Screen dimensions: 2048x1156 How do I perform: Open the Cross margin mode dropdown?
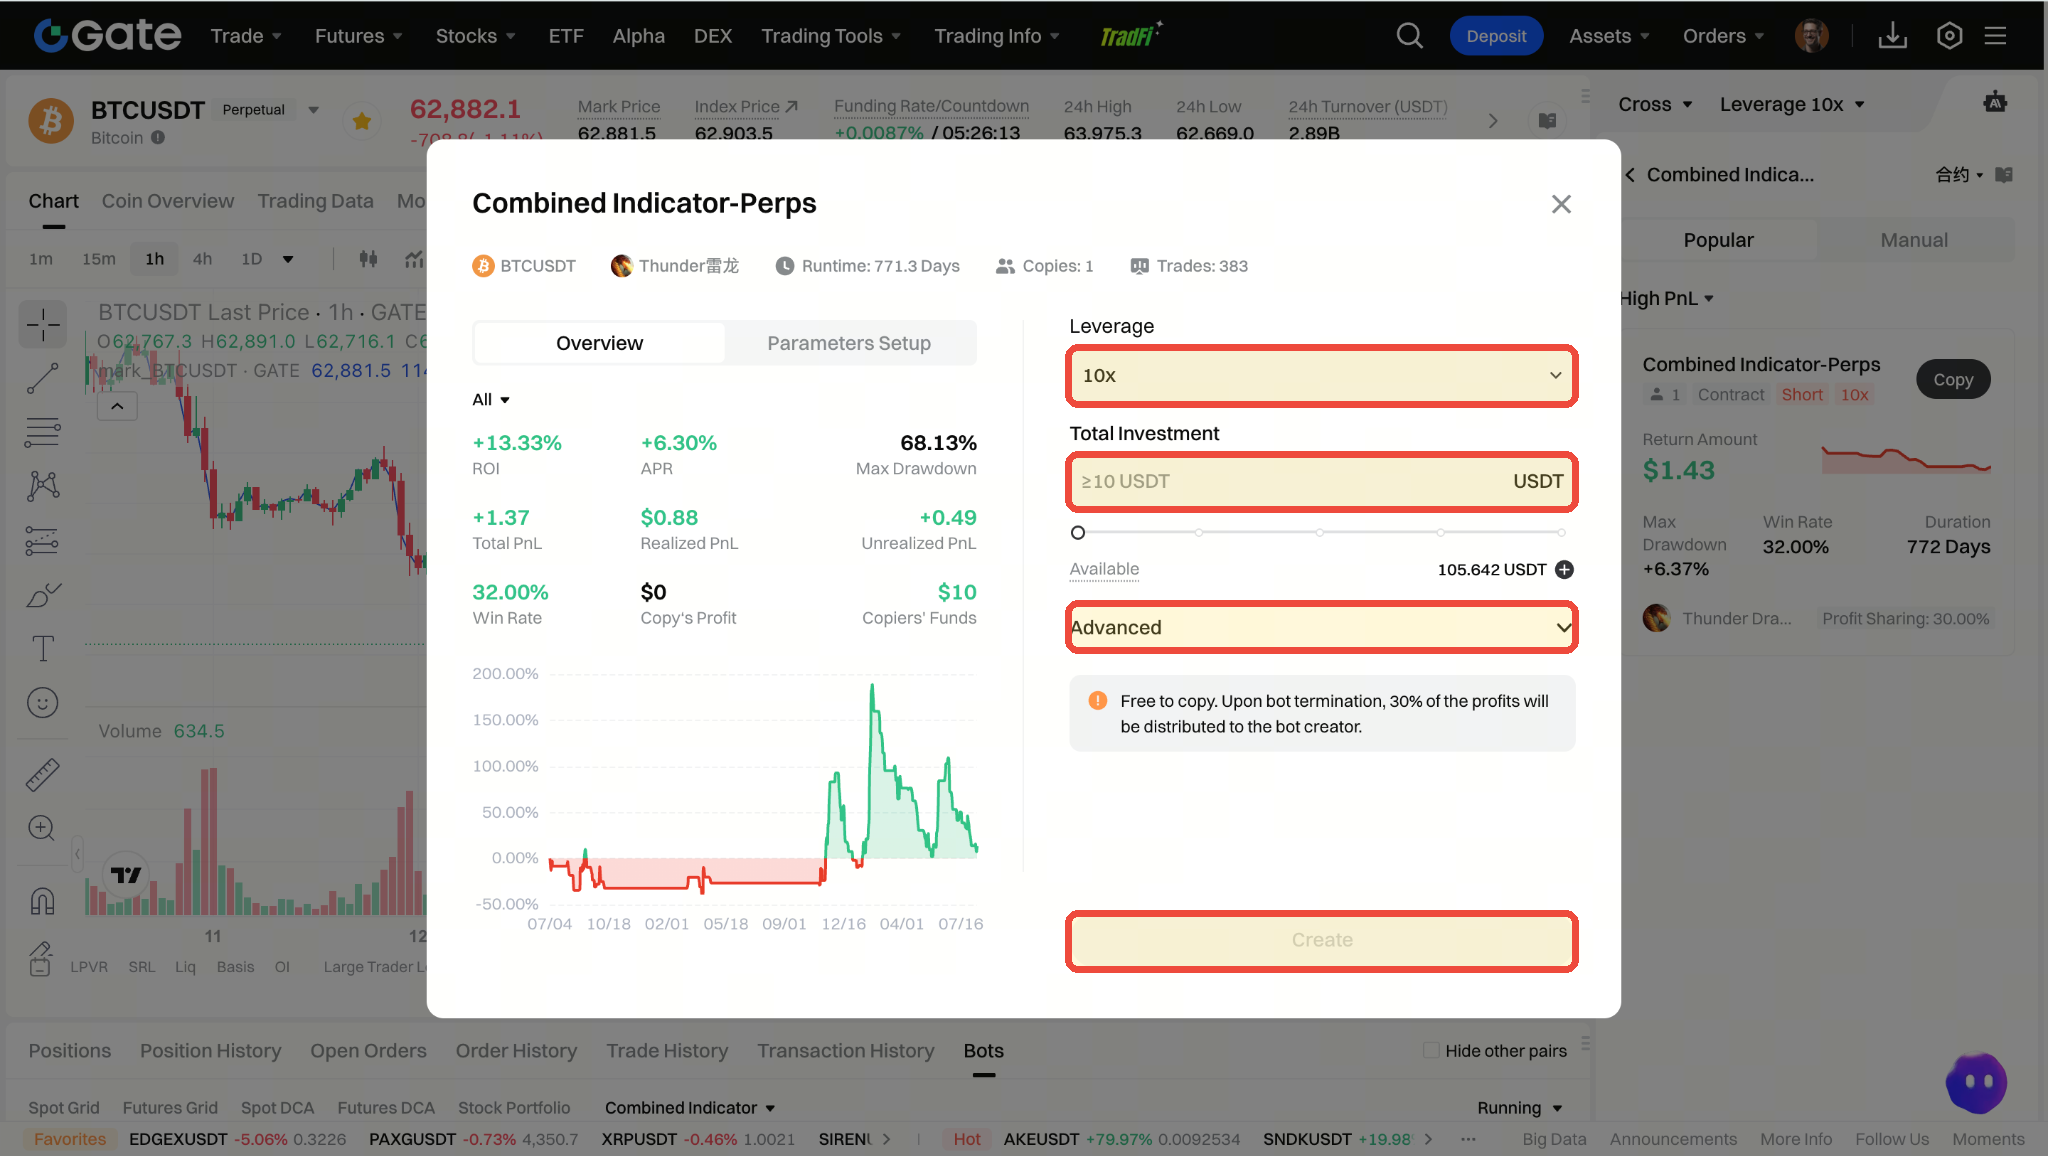pyautogui.click(x=1655, y=104)
